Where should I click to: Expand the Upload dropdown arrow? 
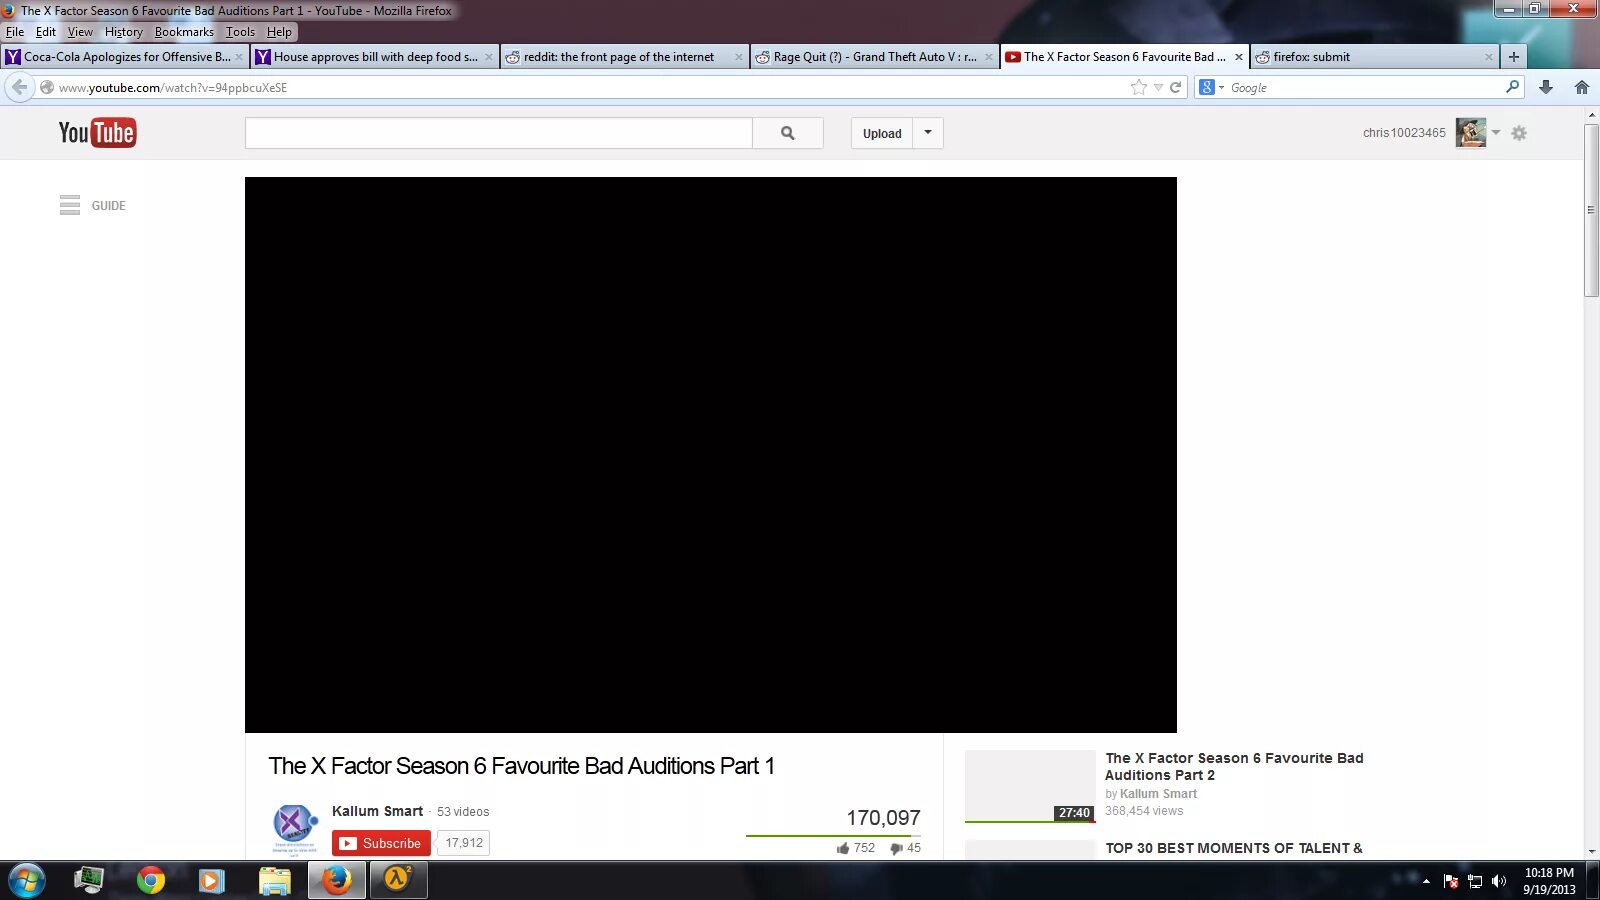[x=928, y=133]
